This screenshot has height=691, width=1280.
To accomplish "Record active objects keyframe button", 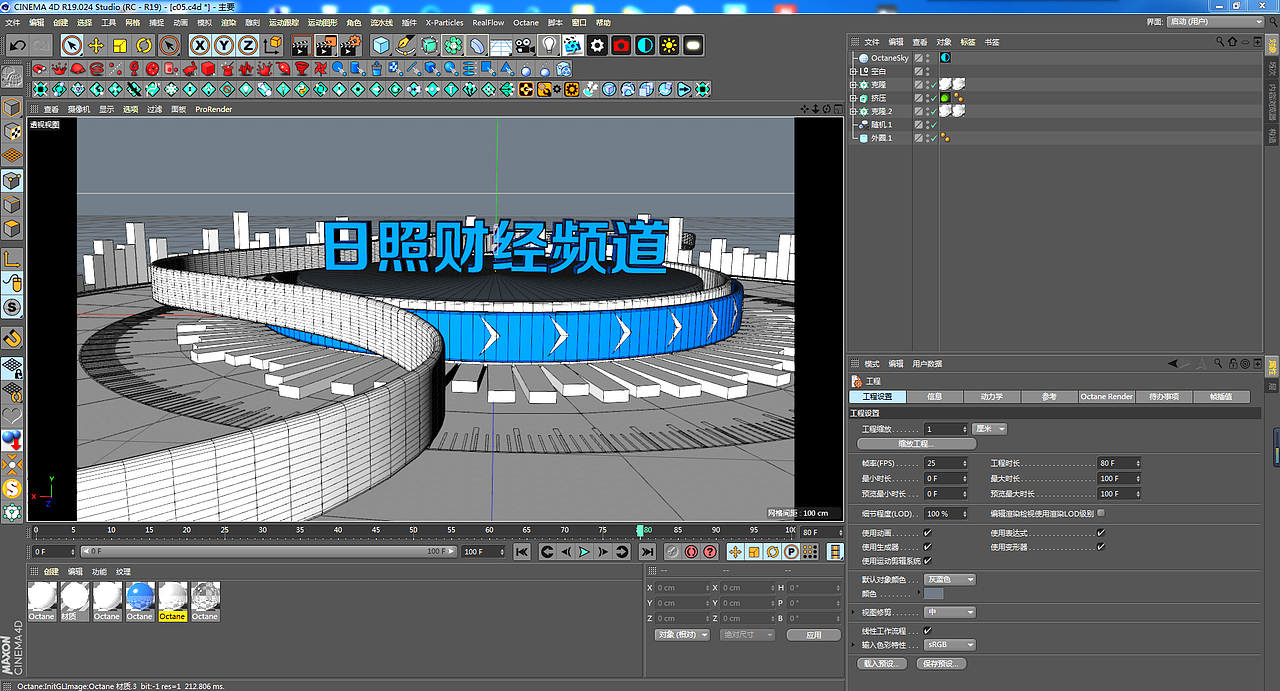I will (674, 551).
